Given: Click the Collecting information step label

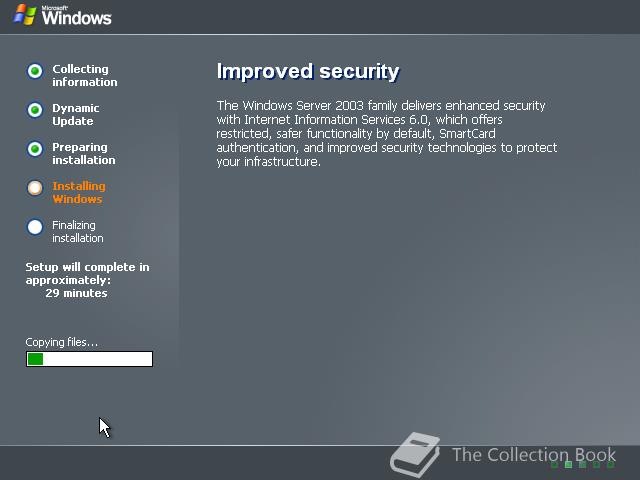Looking at the screenshot, I should [x=84, y=76].
